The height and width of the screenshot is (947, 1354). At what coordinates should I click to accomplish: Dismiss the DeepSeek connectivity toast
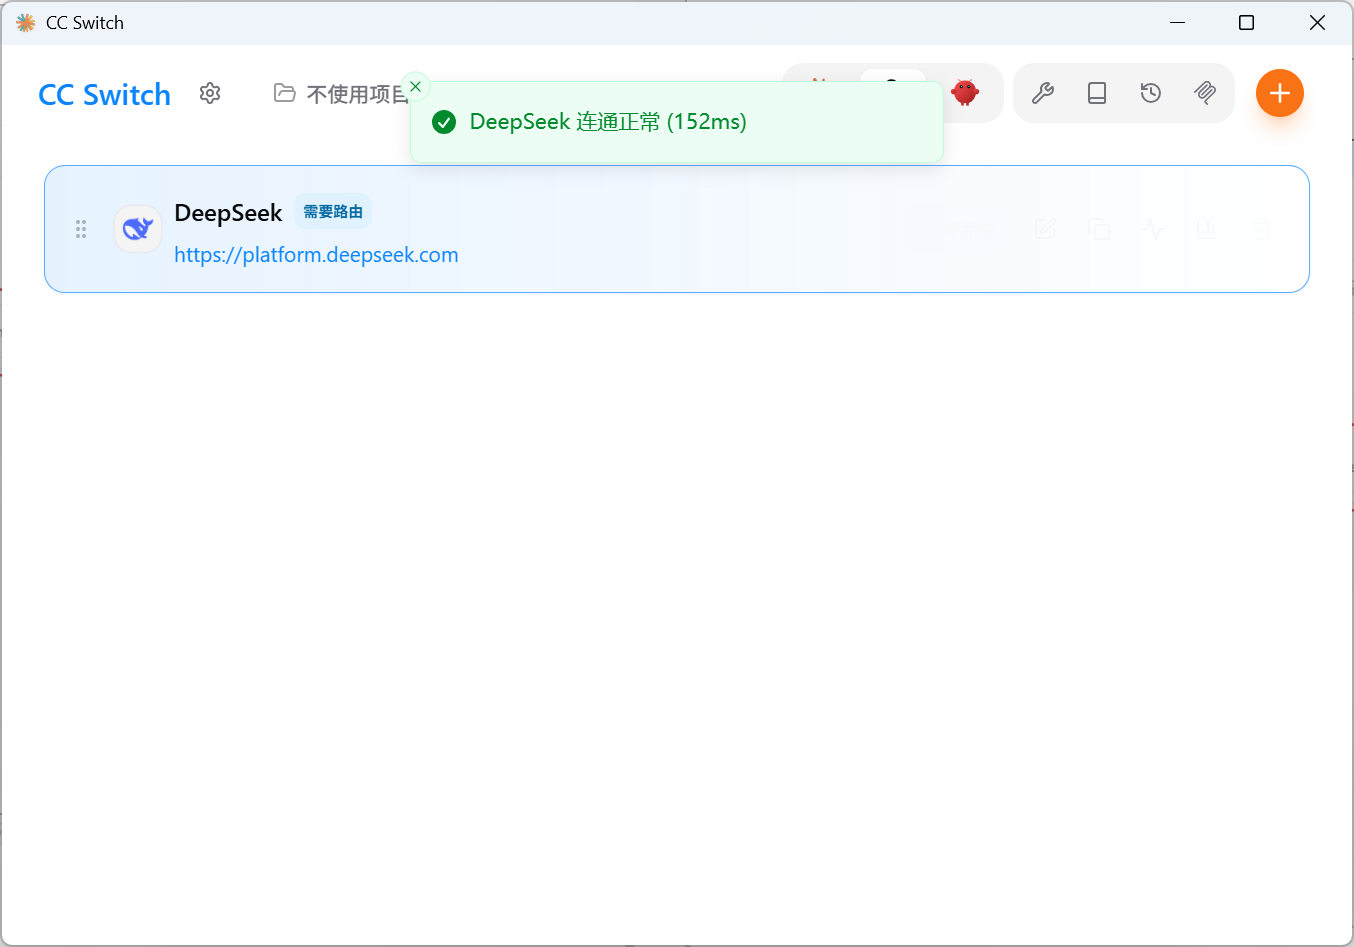[416, 87]
